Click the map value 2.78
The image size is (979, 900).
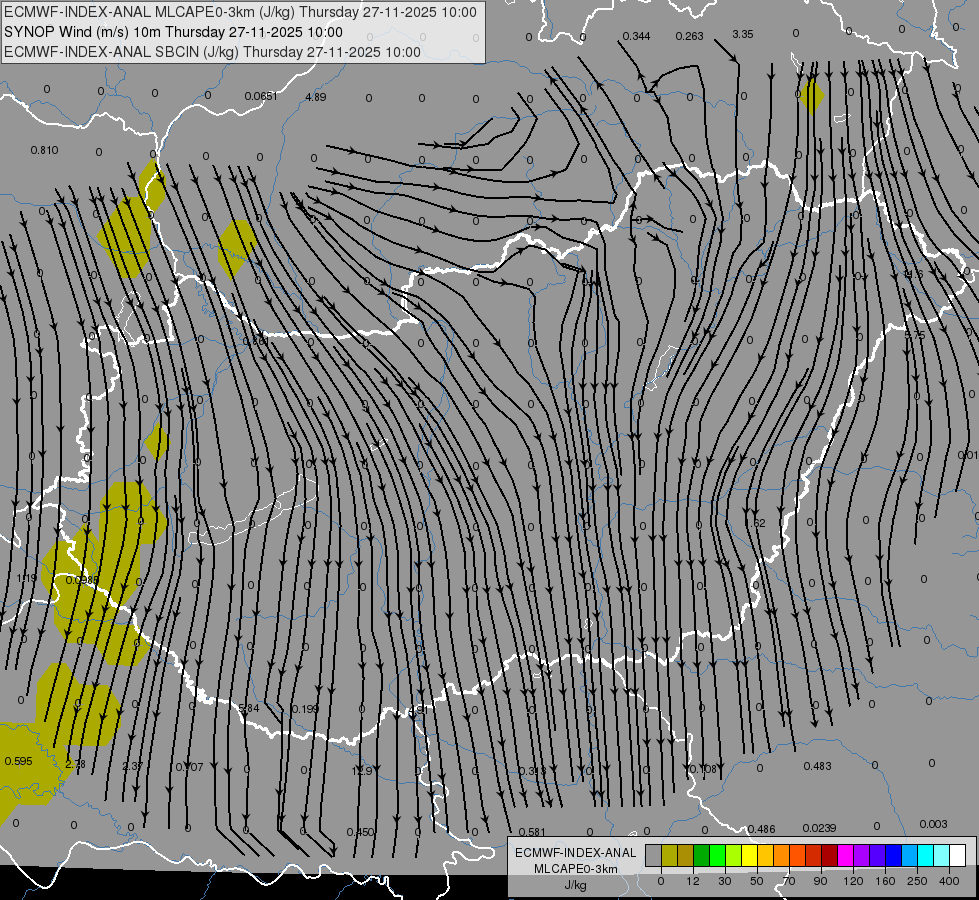75,764
